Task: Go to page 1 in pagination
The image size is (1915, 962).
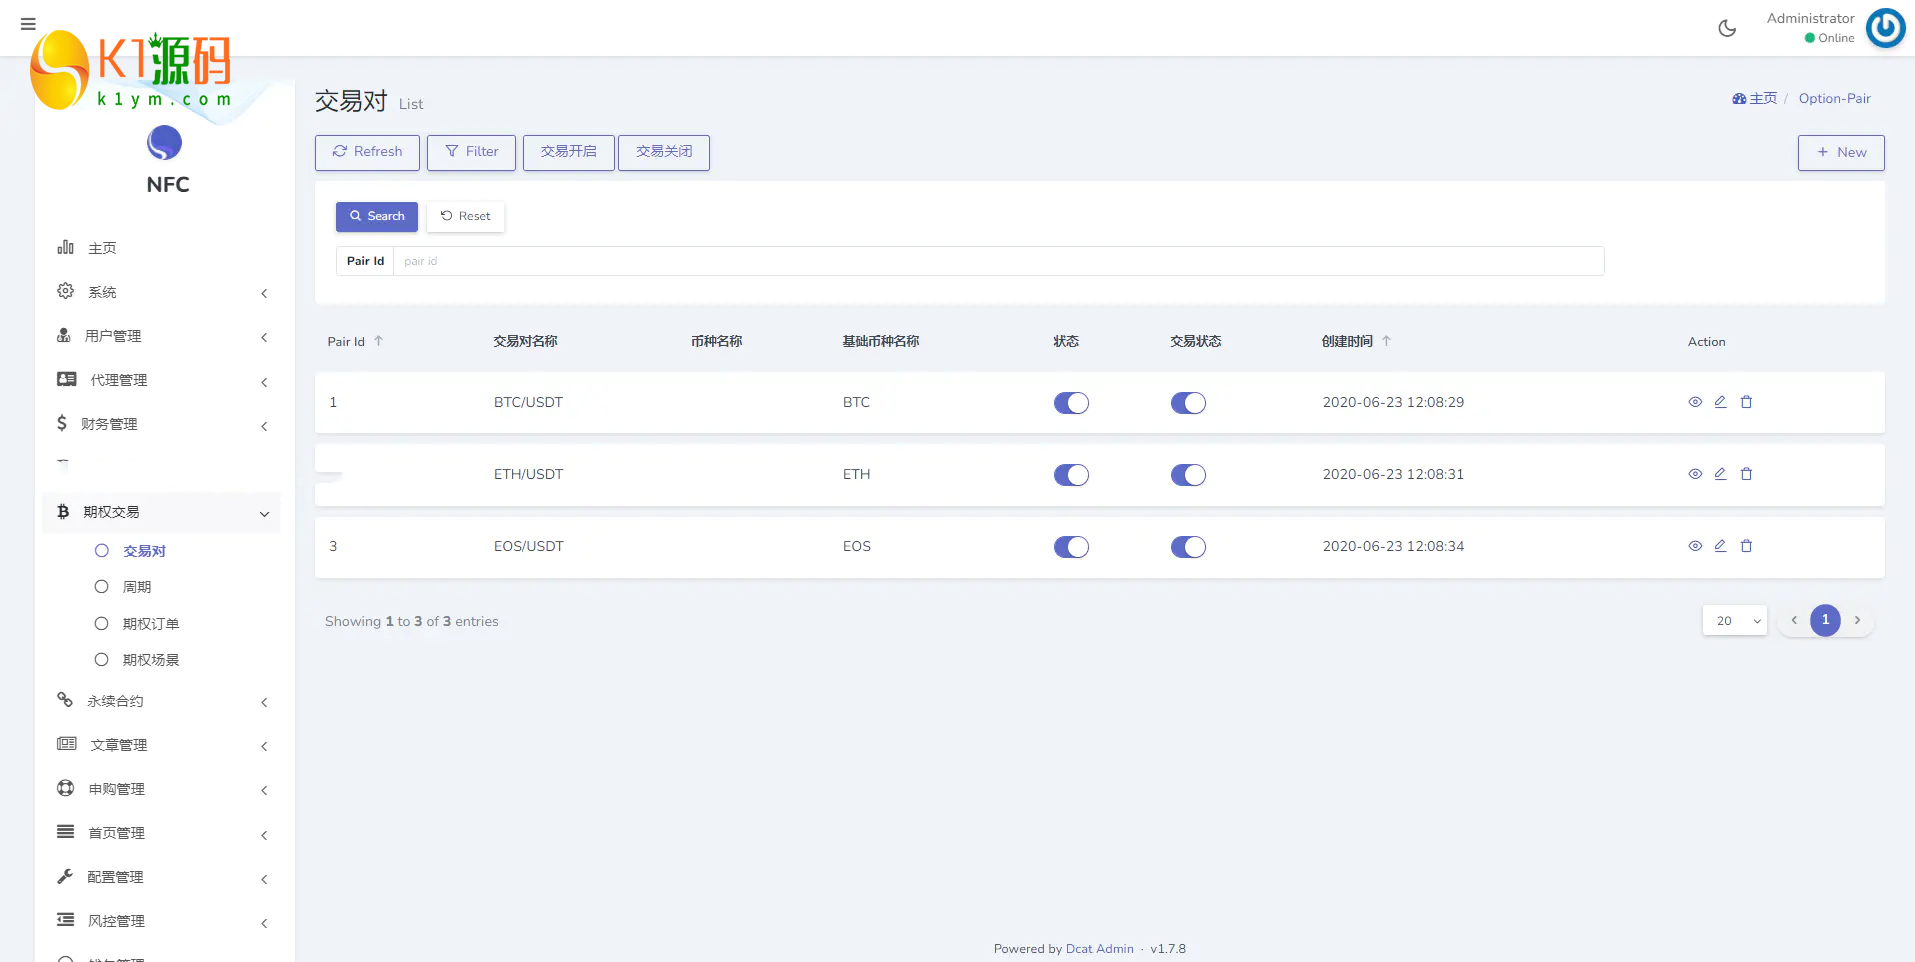Action: 1825,620
